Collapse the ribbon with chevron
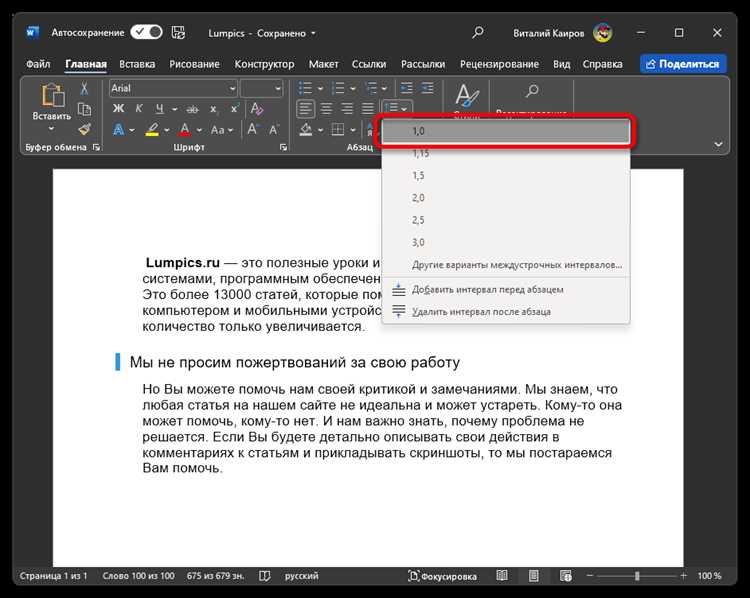Screen dimensions: 750x598 [718, 144]
